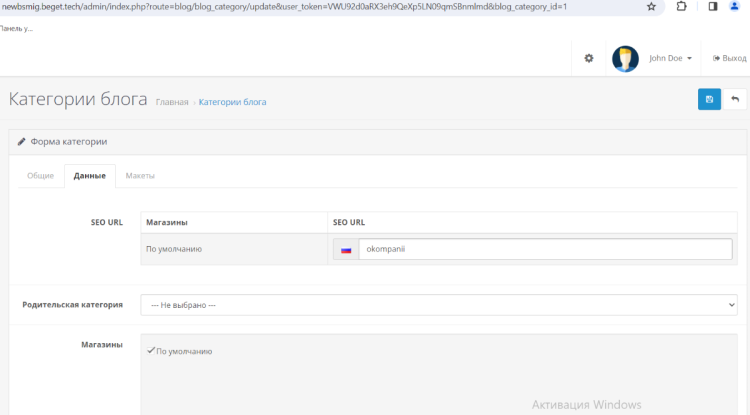Click the blue save button

tap(709, 99)
